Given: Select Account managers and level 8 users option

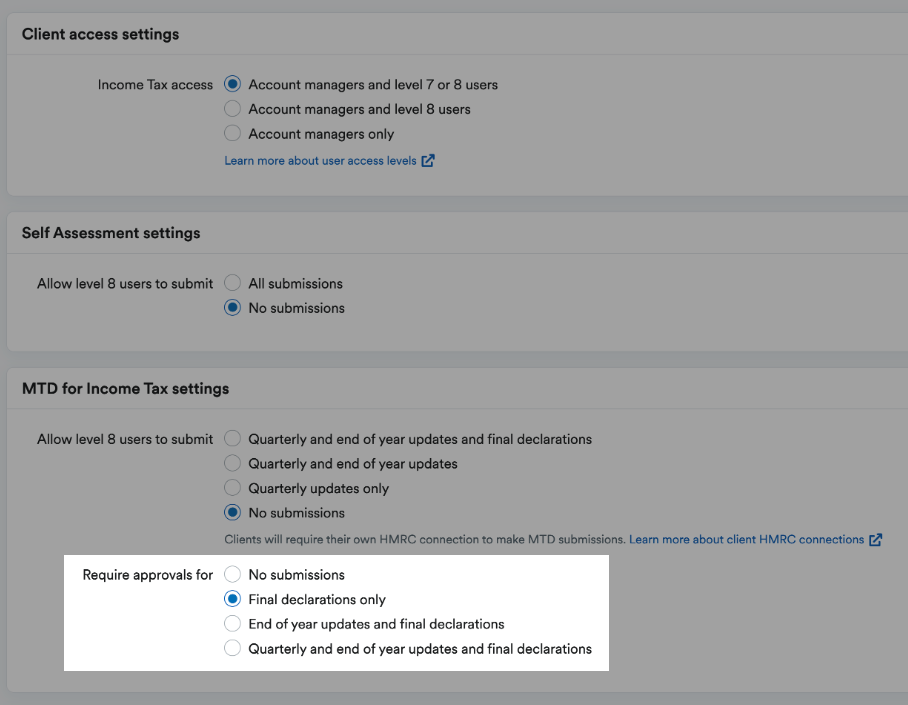Looking at the screenshot, I should tap(232, 109).
